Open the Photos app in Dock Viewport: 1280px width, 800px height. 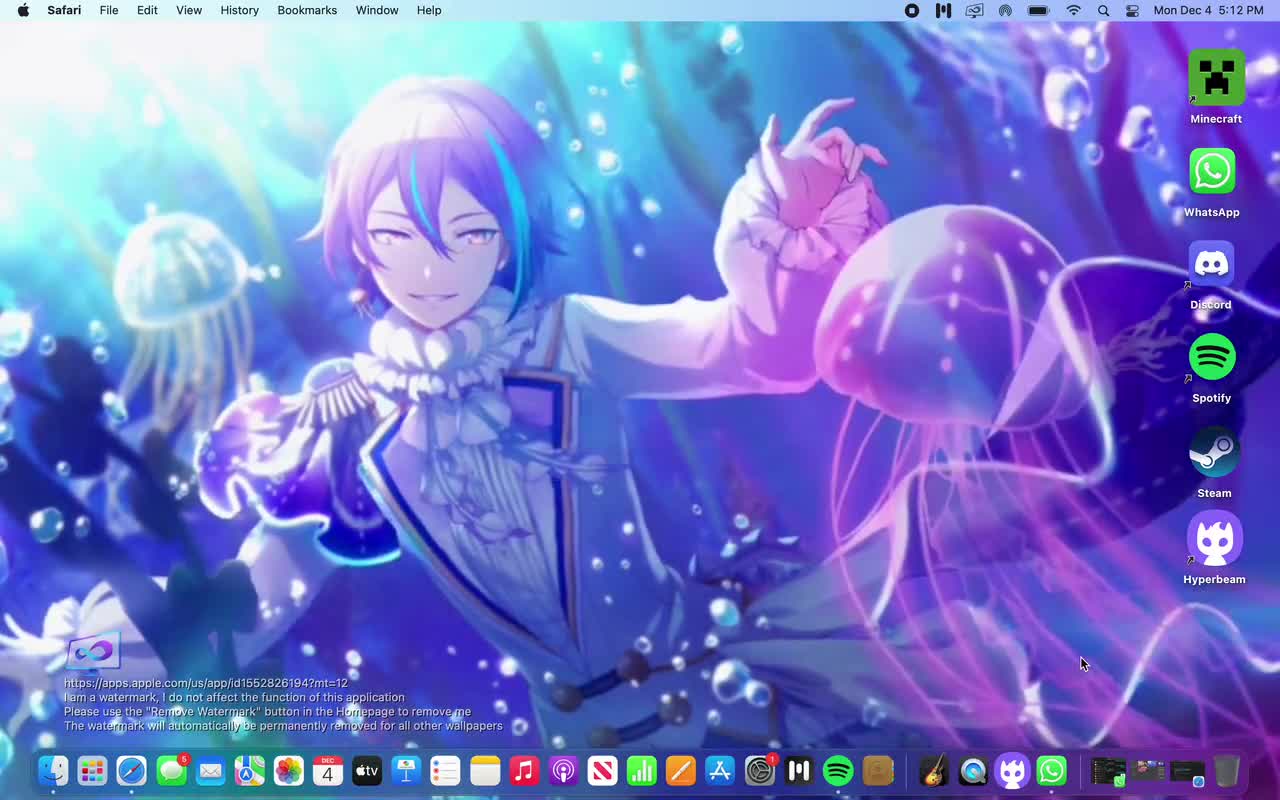(x=289, y=771)
